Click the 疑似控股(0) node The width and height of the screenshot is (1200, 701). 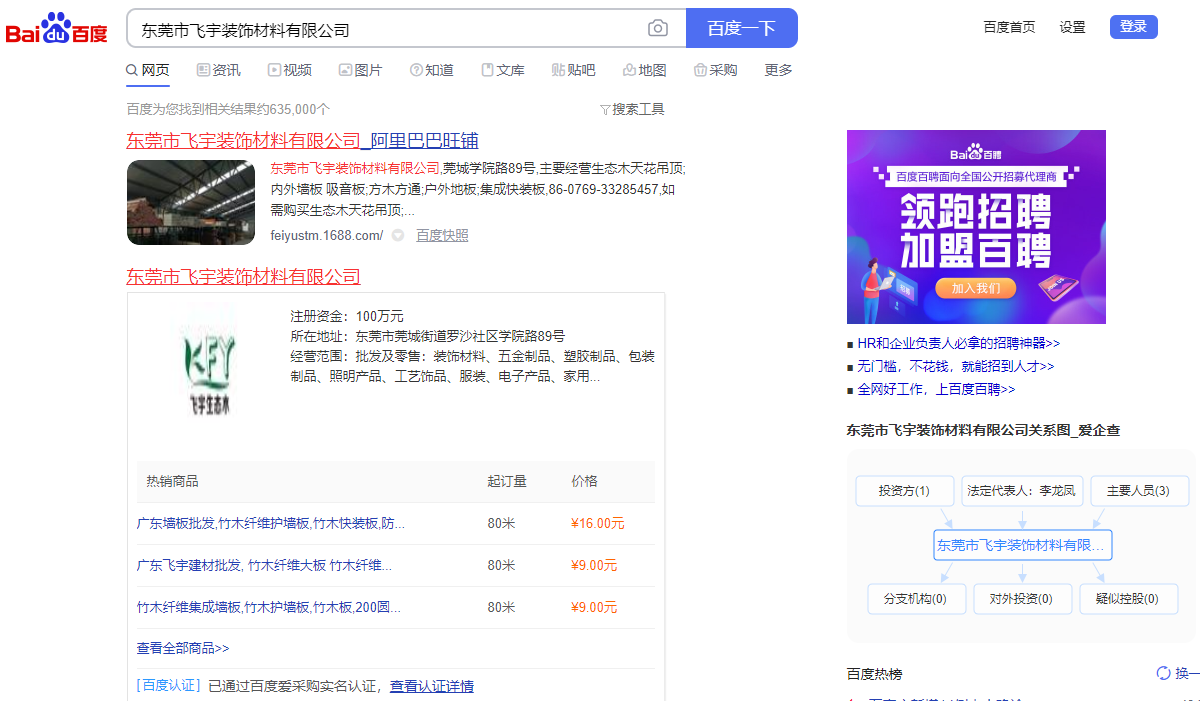(x=1127, y=599)
